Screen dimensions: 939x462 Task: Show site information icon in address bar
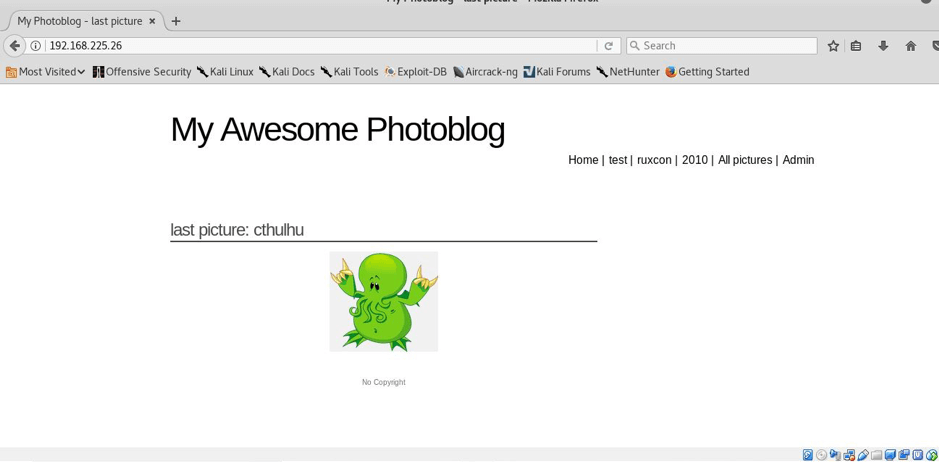(x=35, y=46)
